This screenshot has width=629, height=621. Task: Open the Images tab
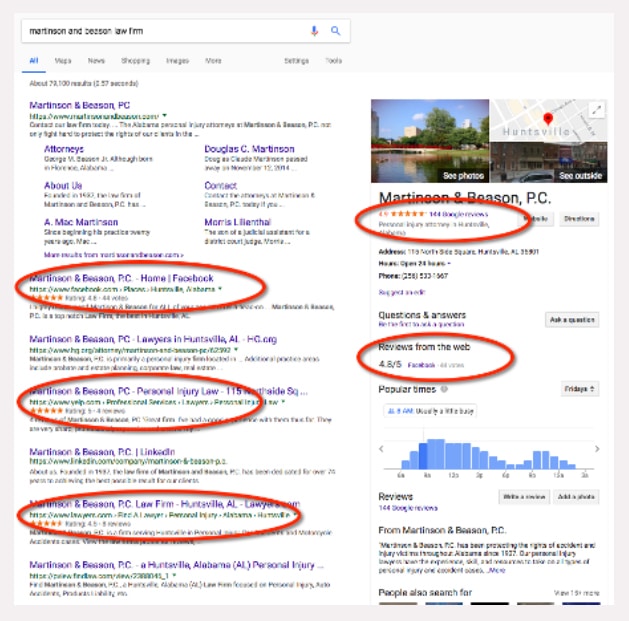pos(177,61)
